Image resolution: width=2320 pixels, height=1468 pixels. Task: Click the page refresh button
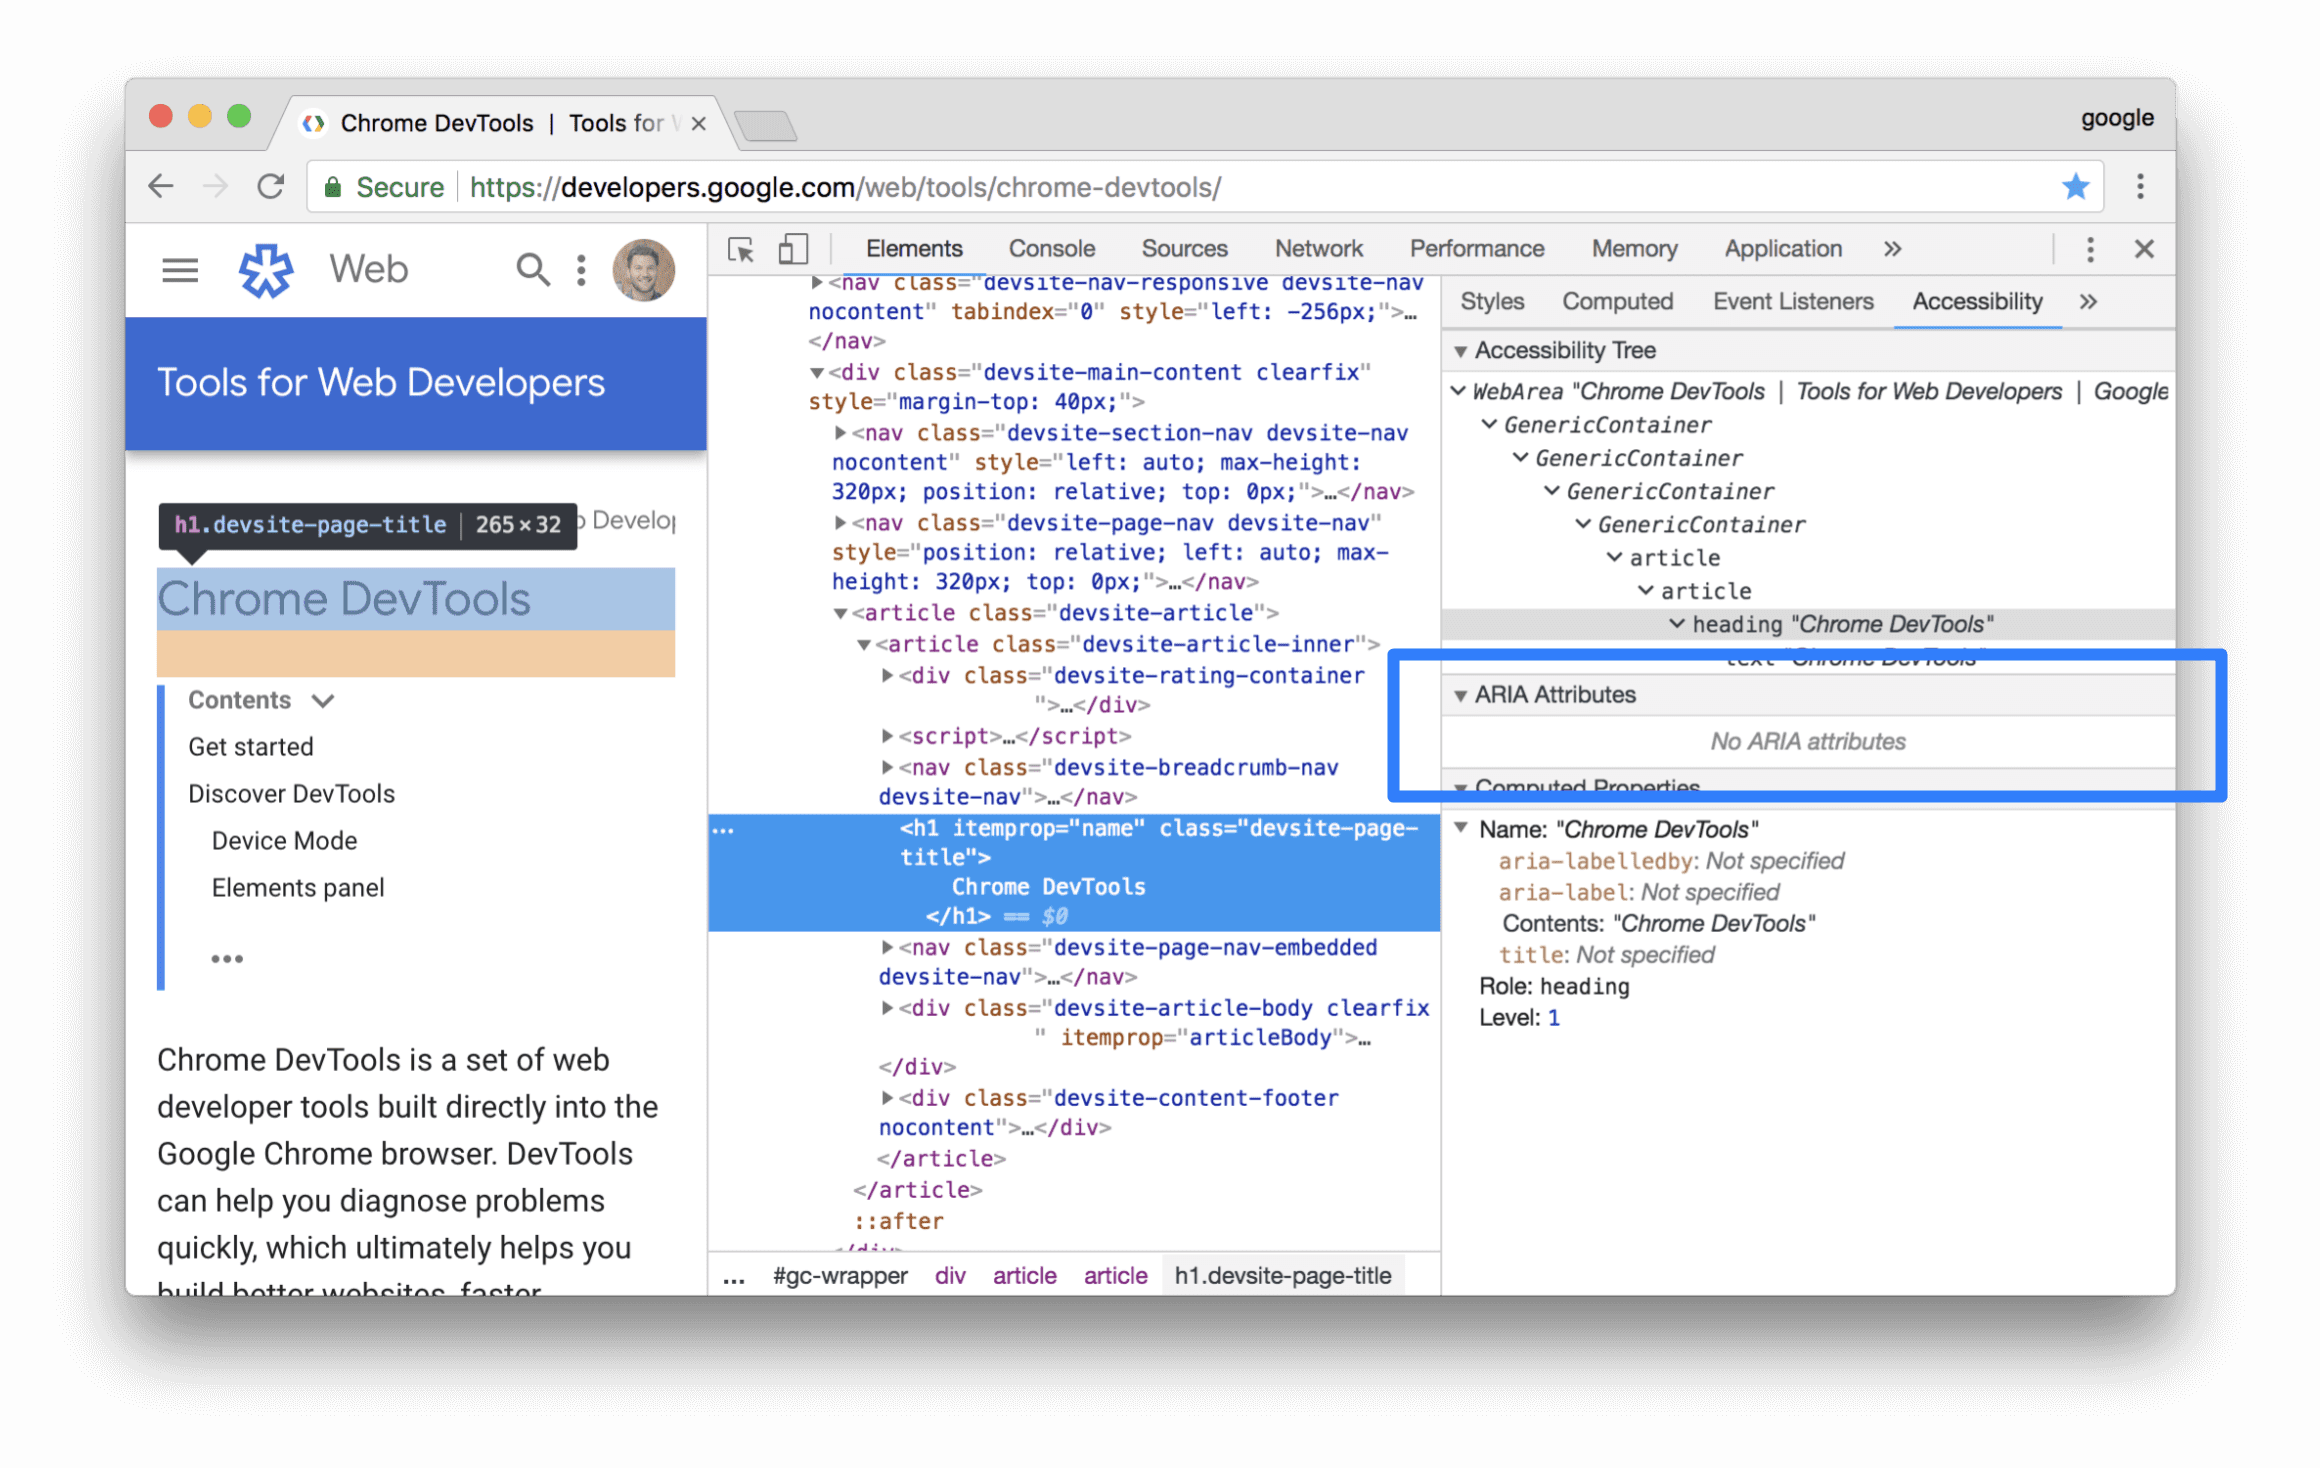pyautogui.click(x=269, y=186)
